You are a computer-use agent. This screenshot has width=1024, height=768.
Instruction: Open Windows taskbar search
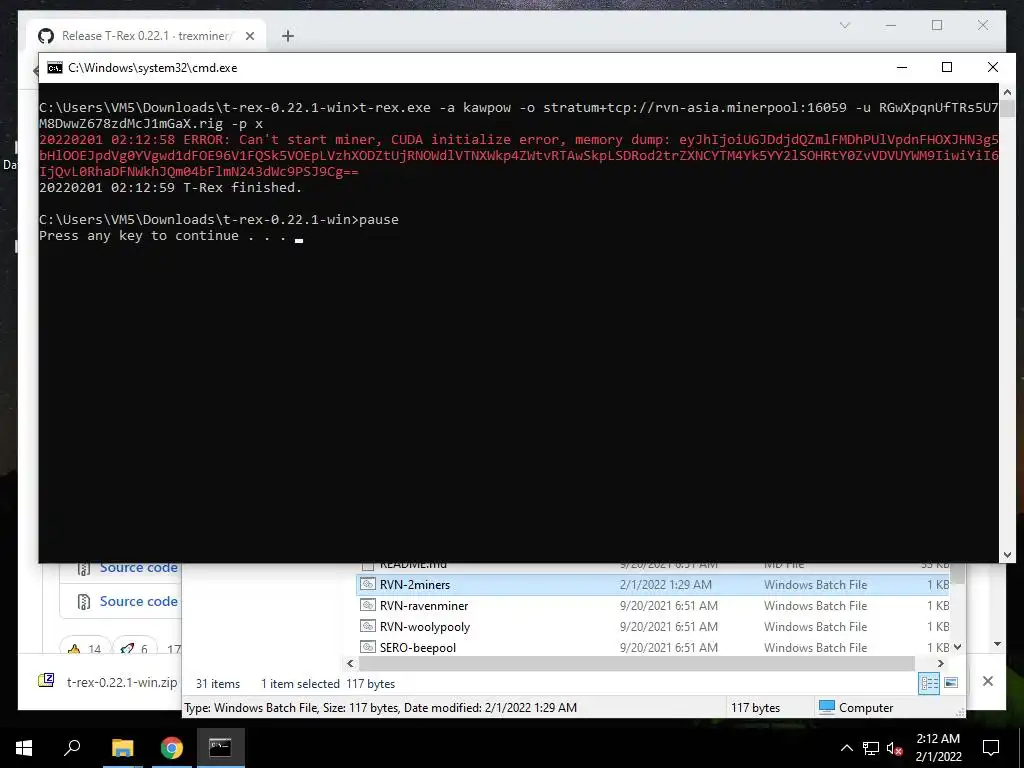[72, 748]
